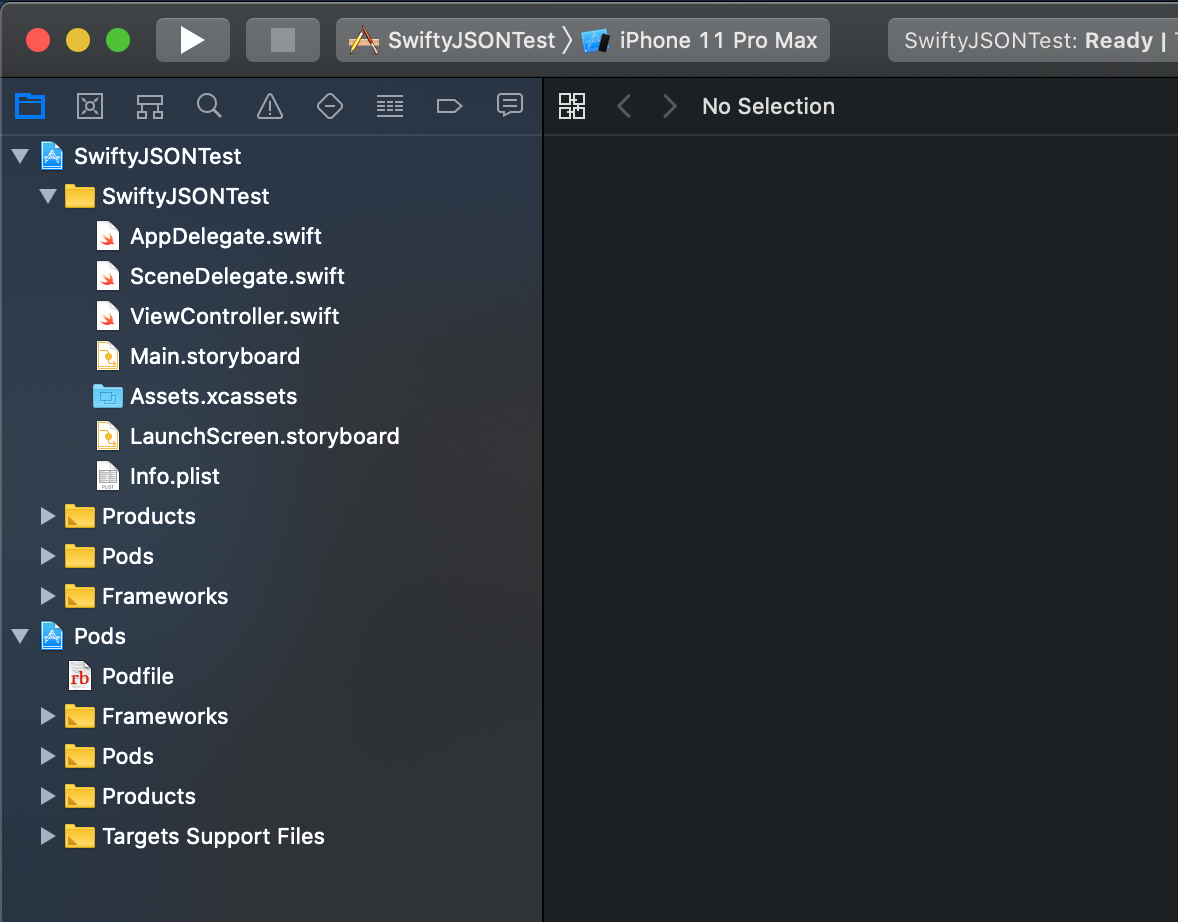Click the SwiftyJSONTest yellow group folder icon

pos(80,196)
